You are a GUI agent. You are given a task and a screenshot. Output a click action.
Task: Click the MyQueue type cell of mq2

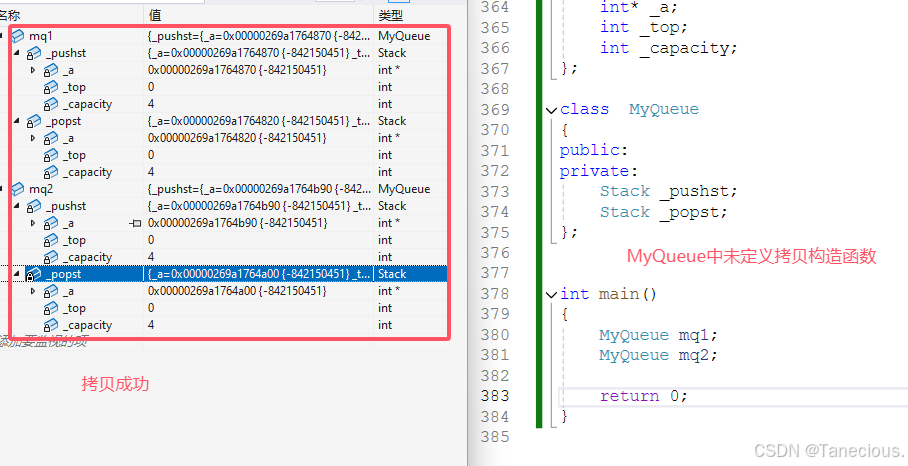click(404, 189)
